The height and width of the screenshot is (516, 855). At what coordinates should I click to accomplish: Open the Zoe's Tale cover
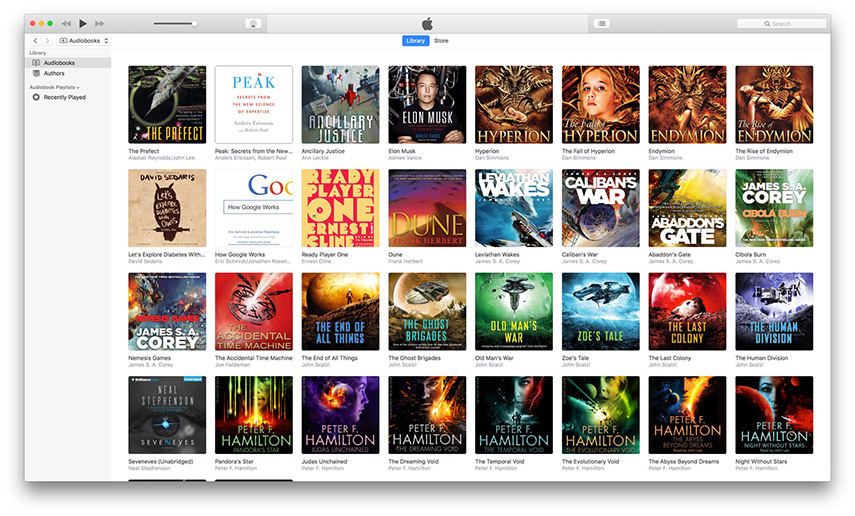[601, 311]
